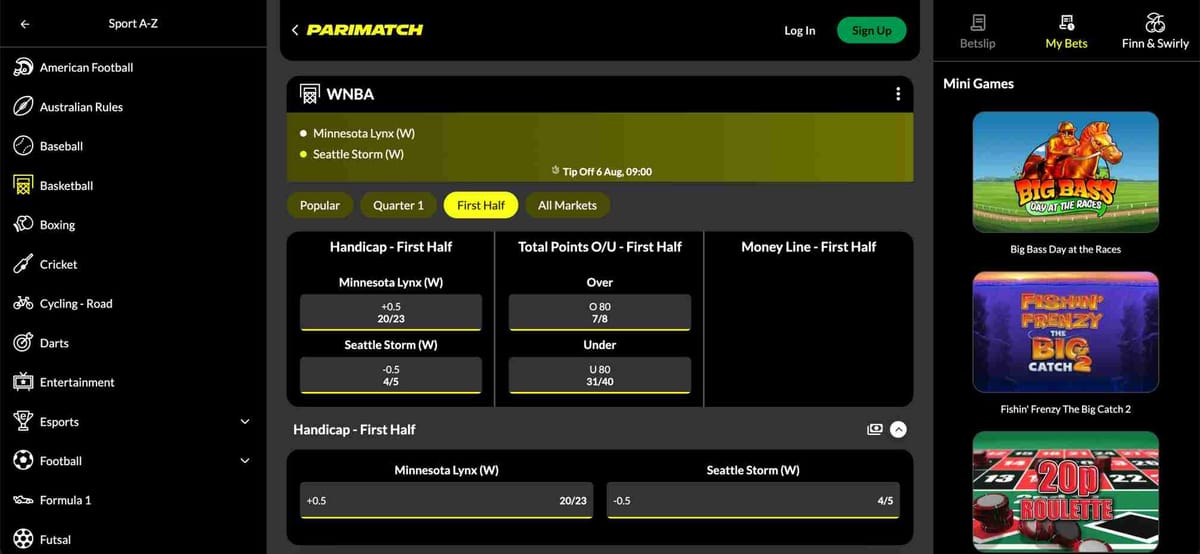Open Big Bass Day at the Races game
Viewport: 1200px width, 554px height.
(x=1065, y=173)
